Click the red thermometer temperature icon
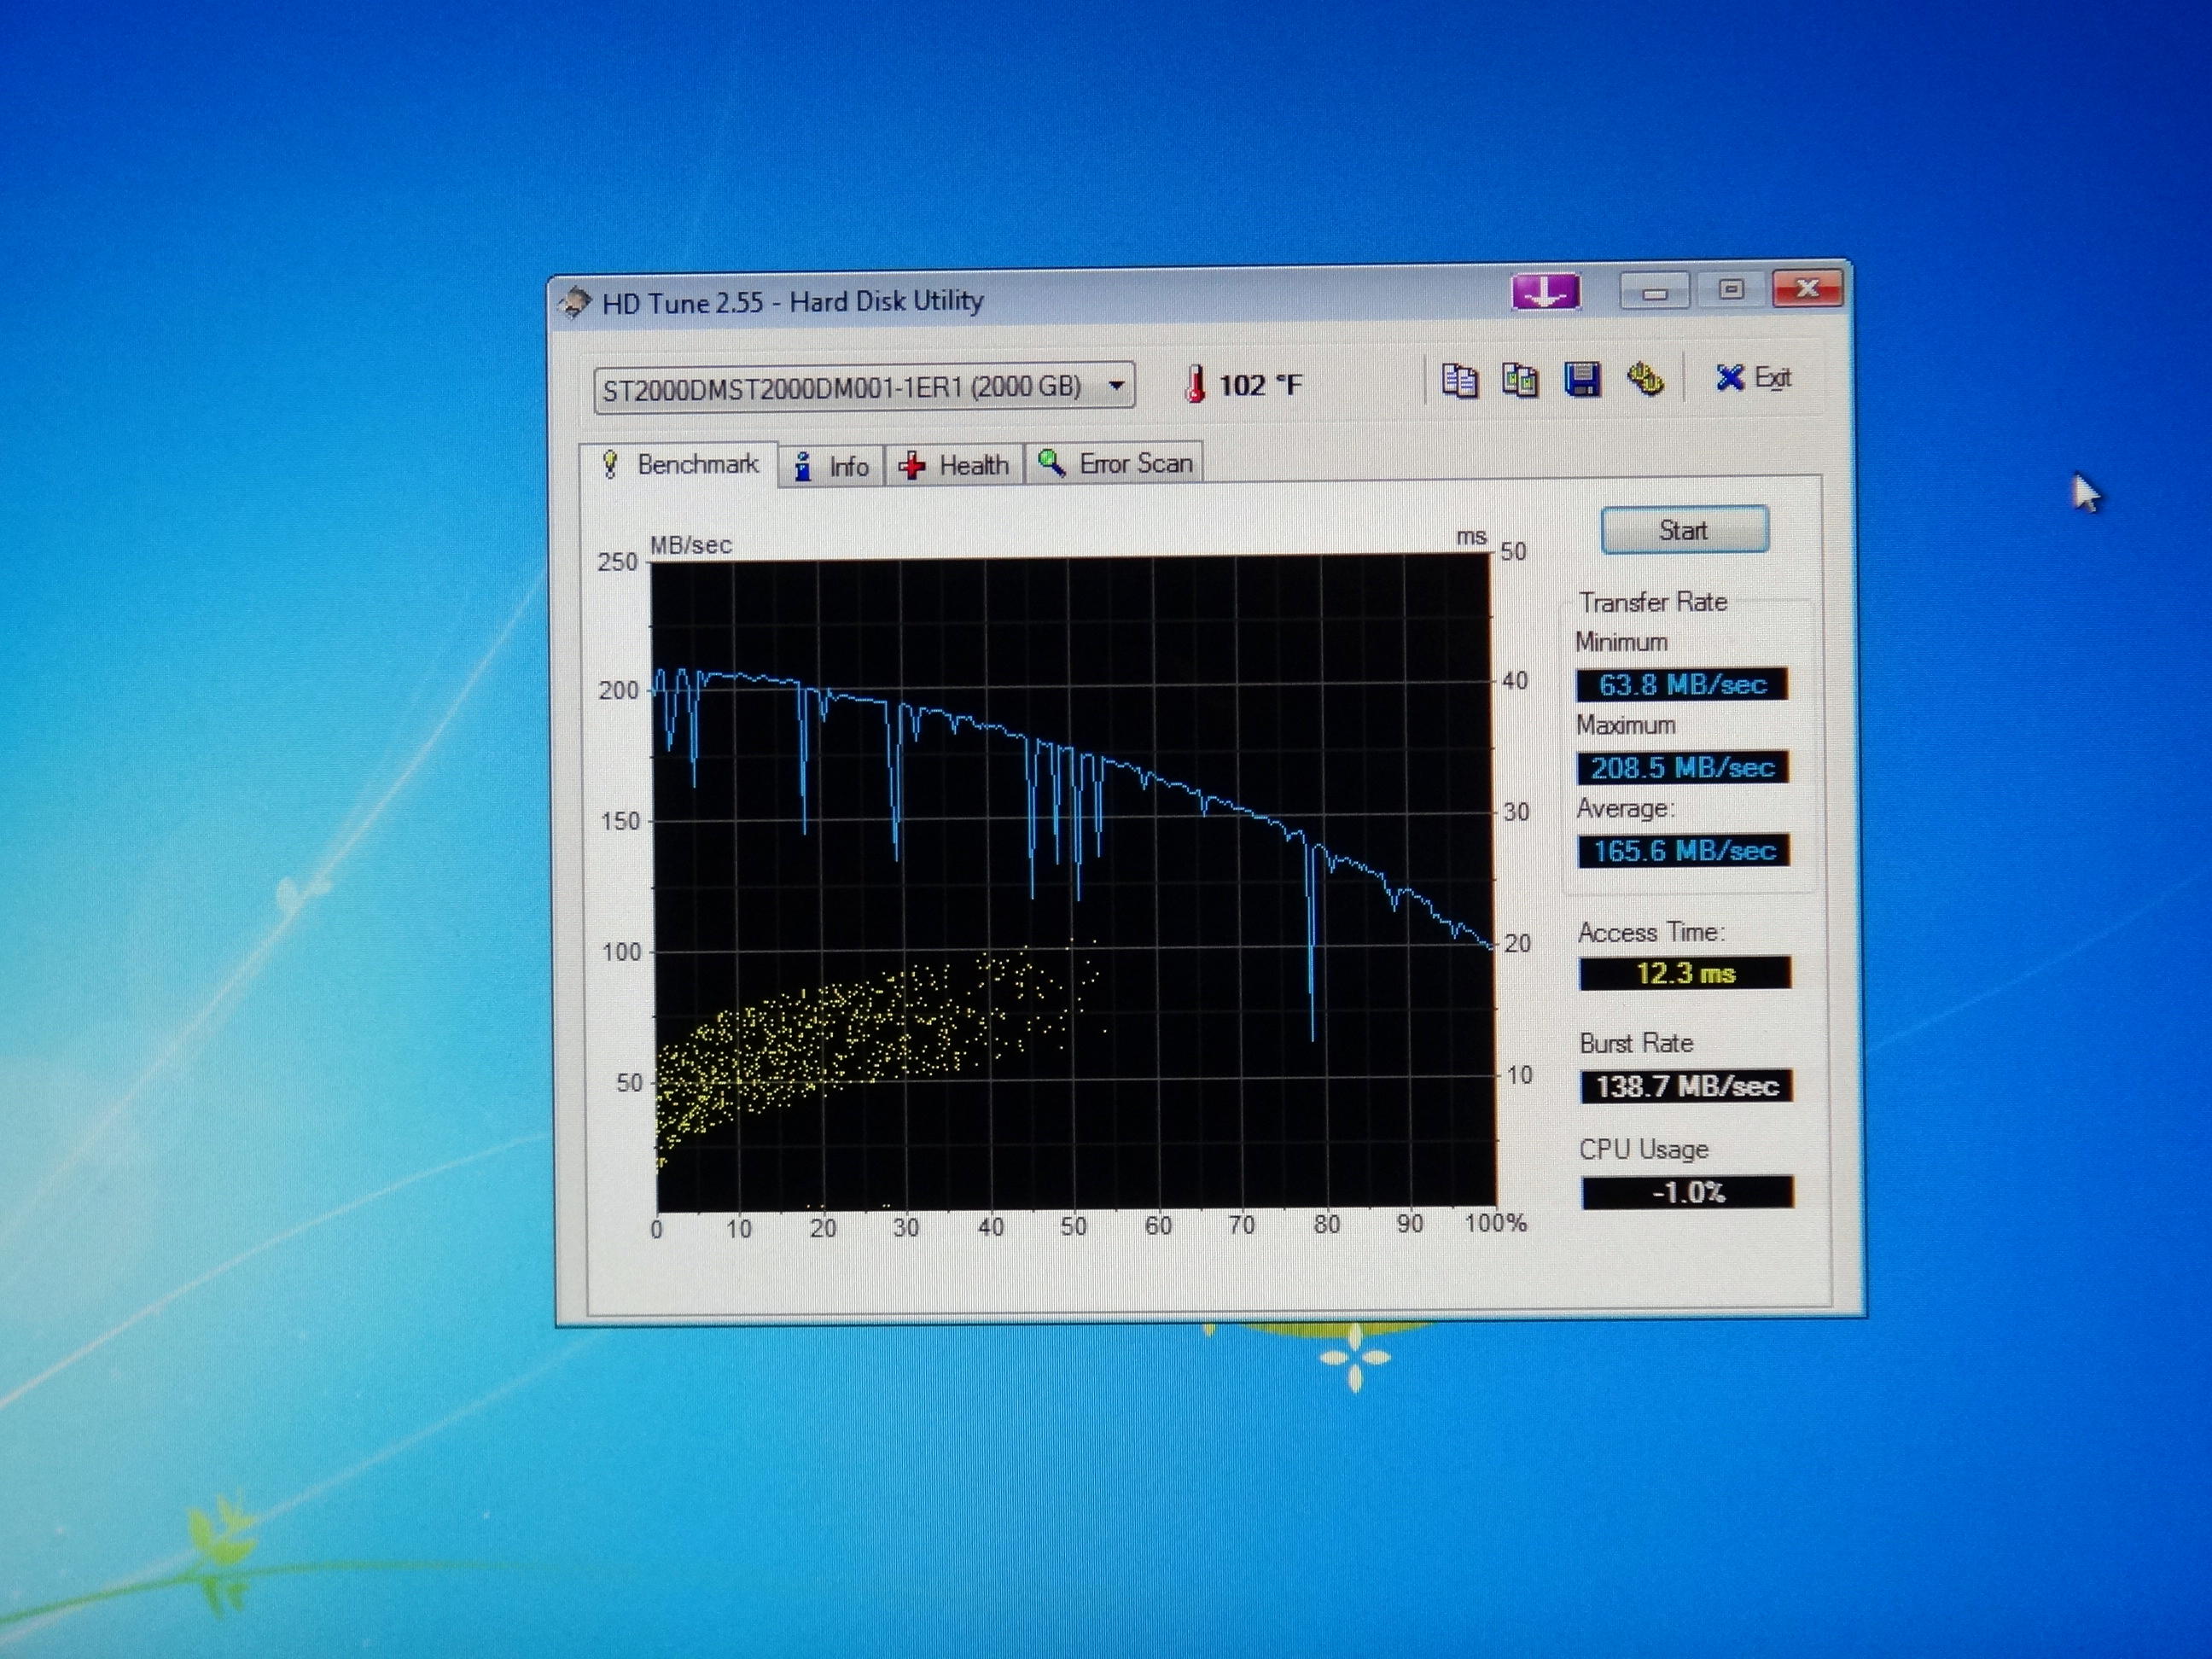 (1194, 385)
